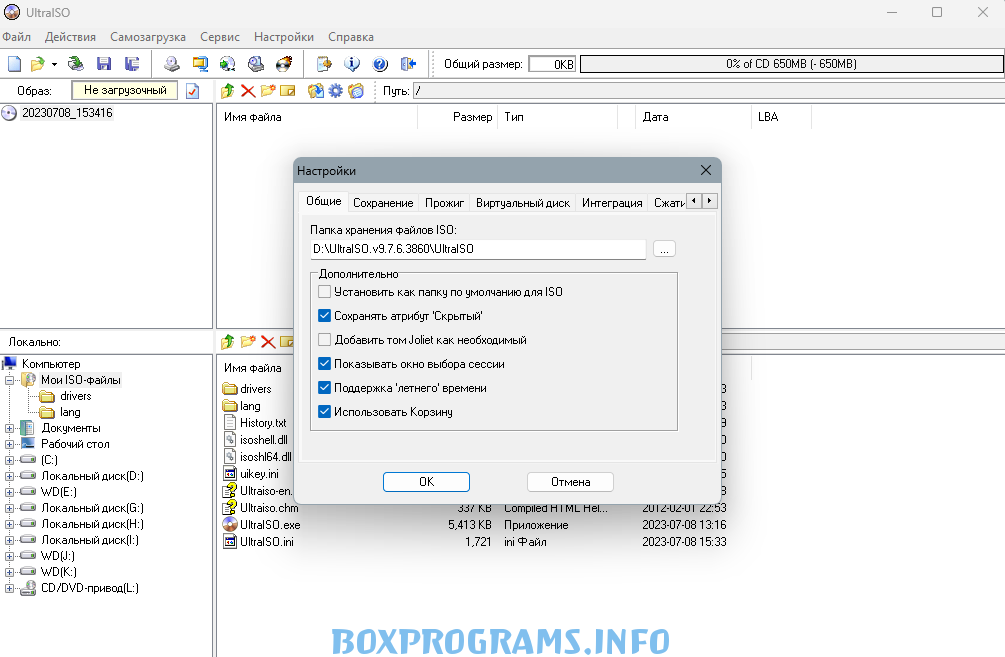Click New folder icon in Локально toolbar
Screen dimensions: 1005x657
tap(248, 342)
